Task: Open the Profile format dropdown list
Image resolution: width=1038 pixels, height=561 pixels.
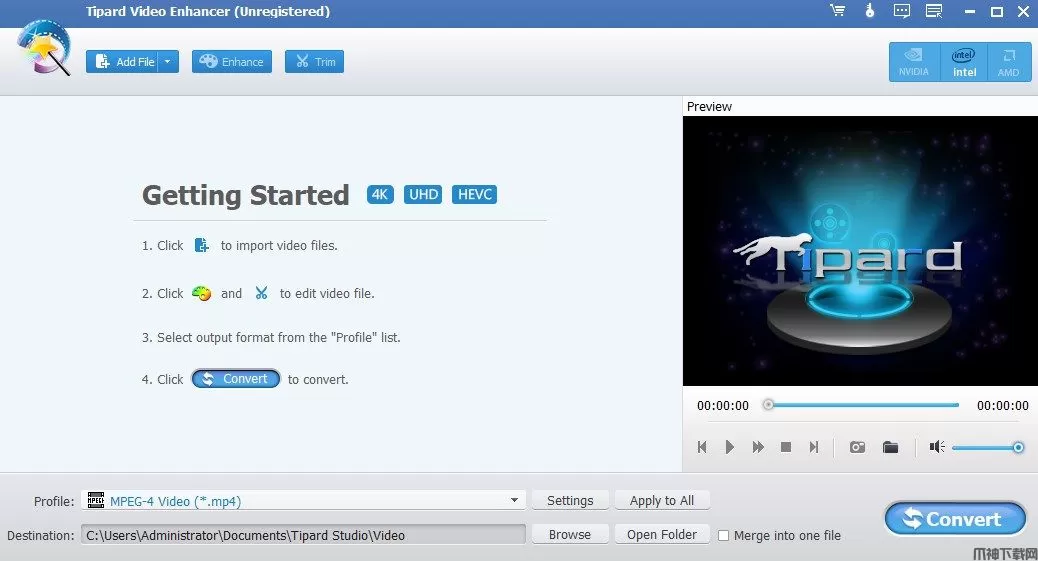Action: pos(514,500)
